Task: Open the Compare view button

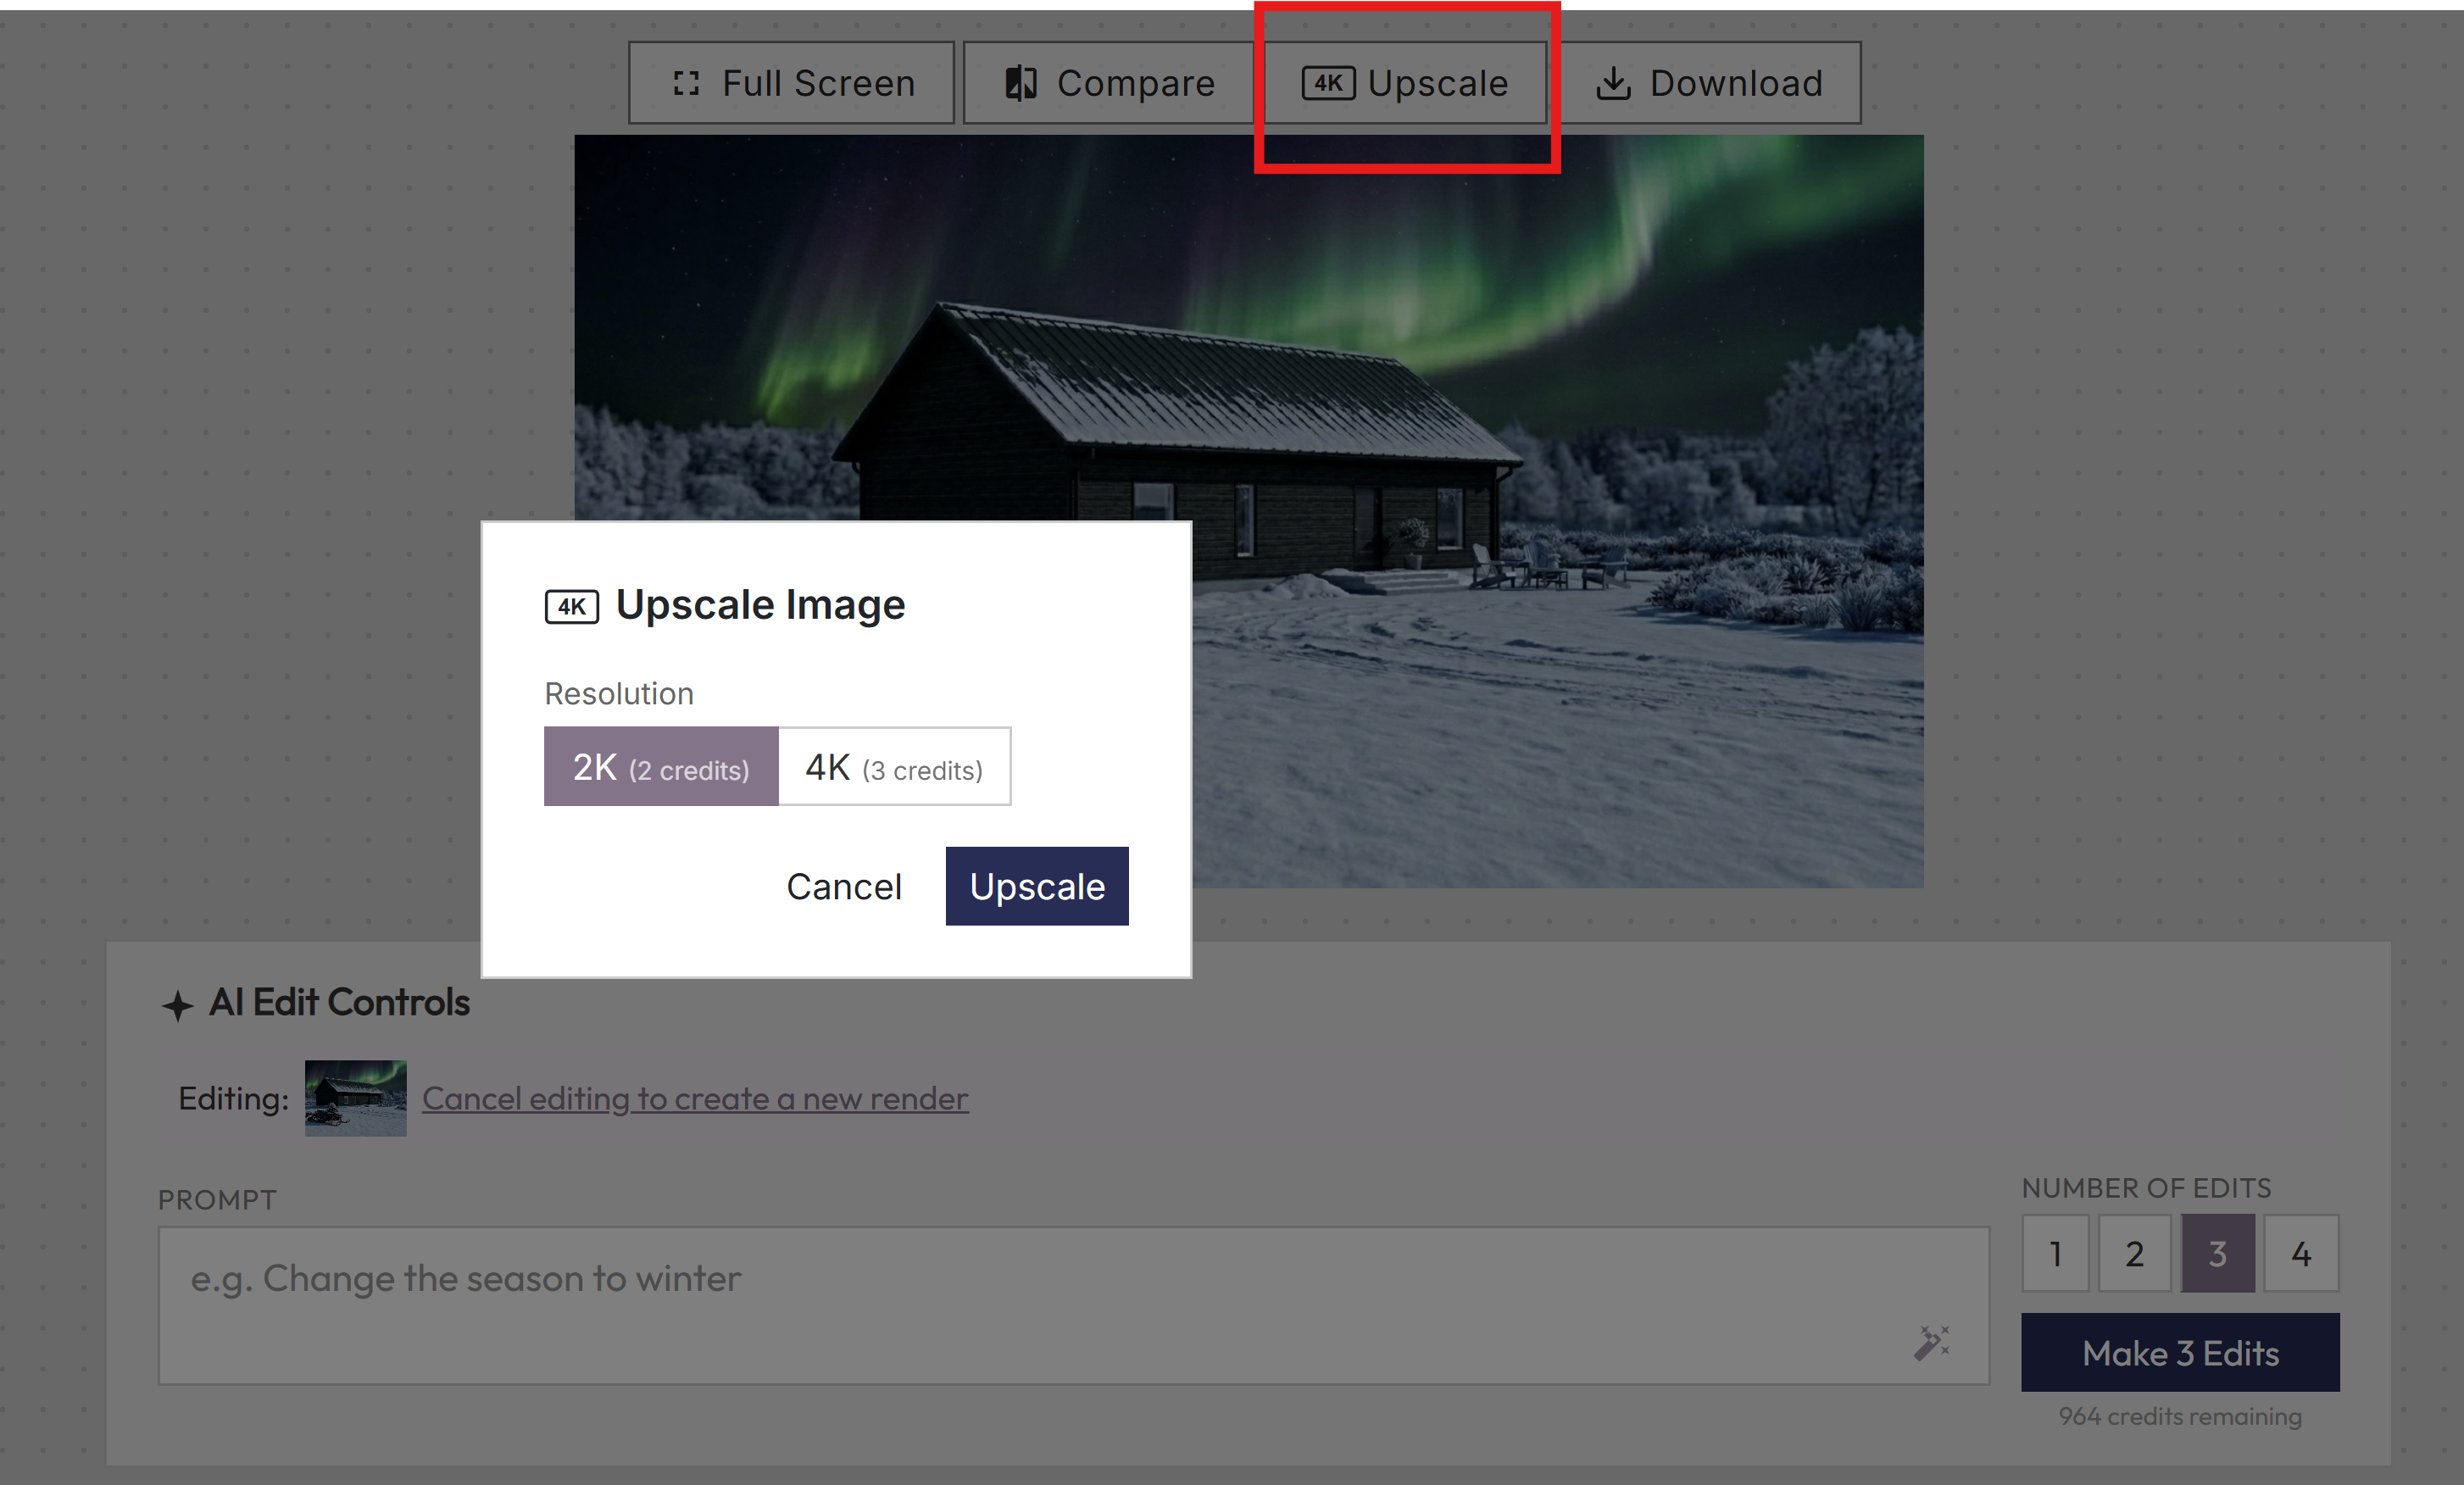Action: (x=1109, y=83)
